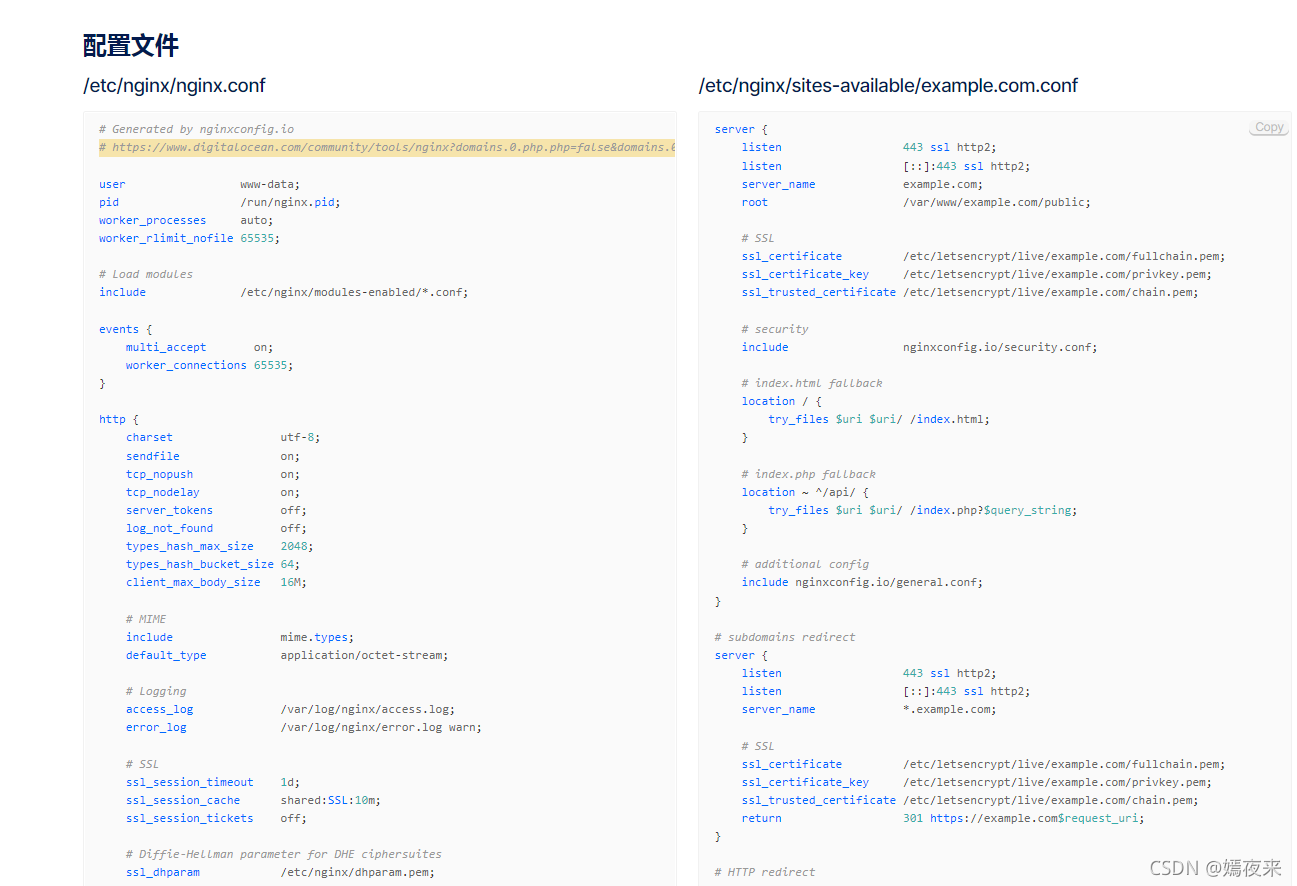
Task: Click the '/var/log/nginx/error.log warn;' value
Action: [381, 727]
